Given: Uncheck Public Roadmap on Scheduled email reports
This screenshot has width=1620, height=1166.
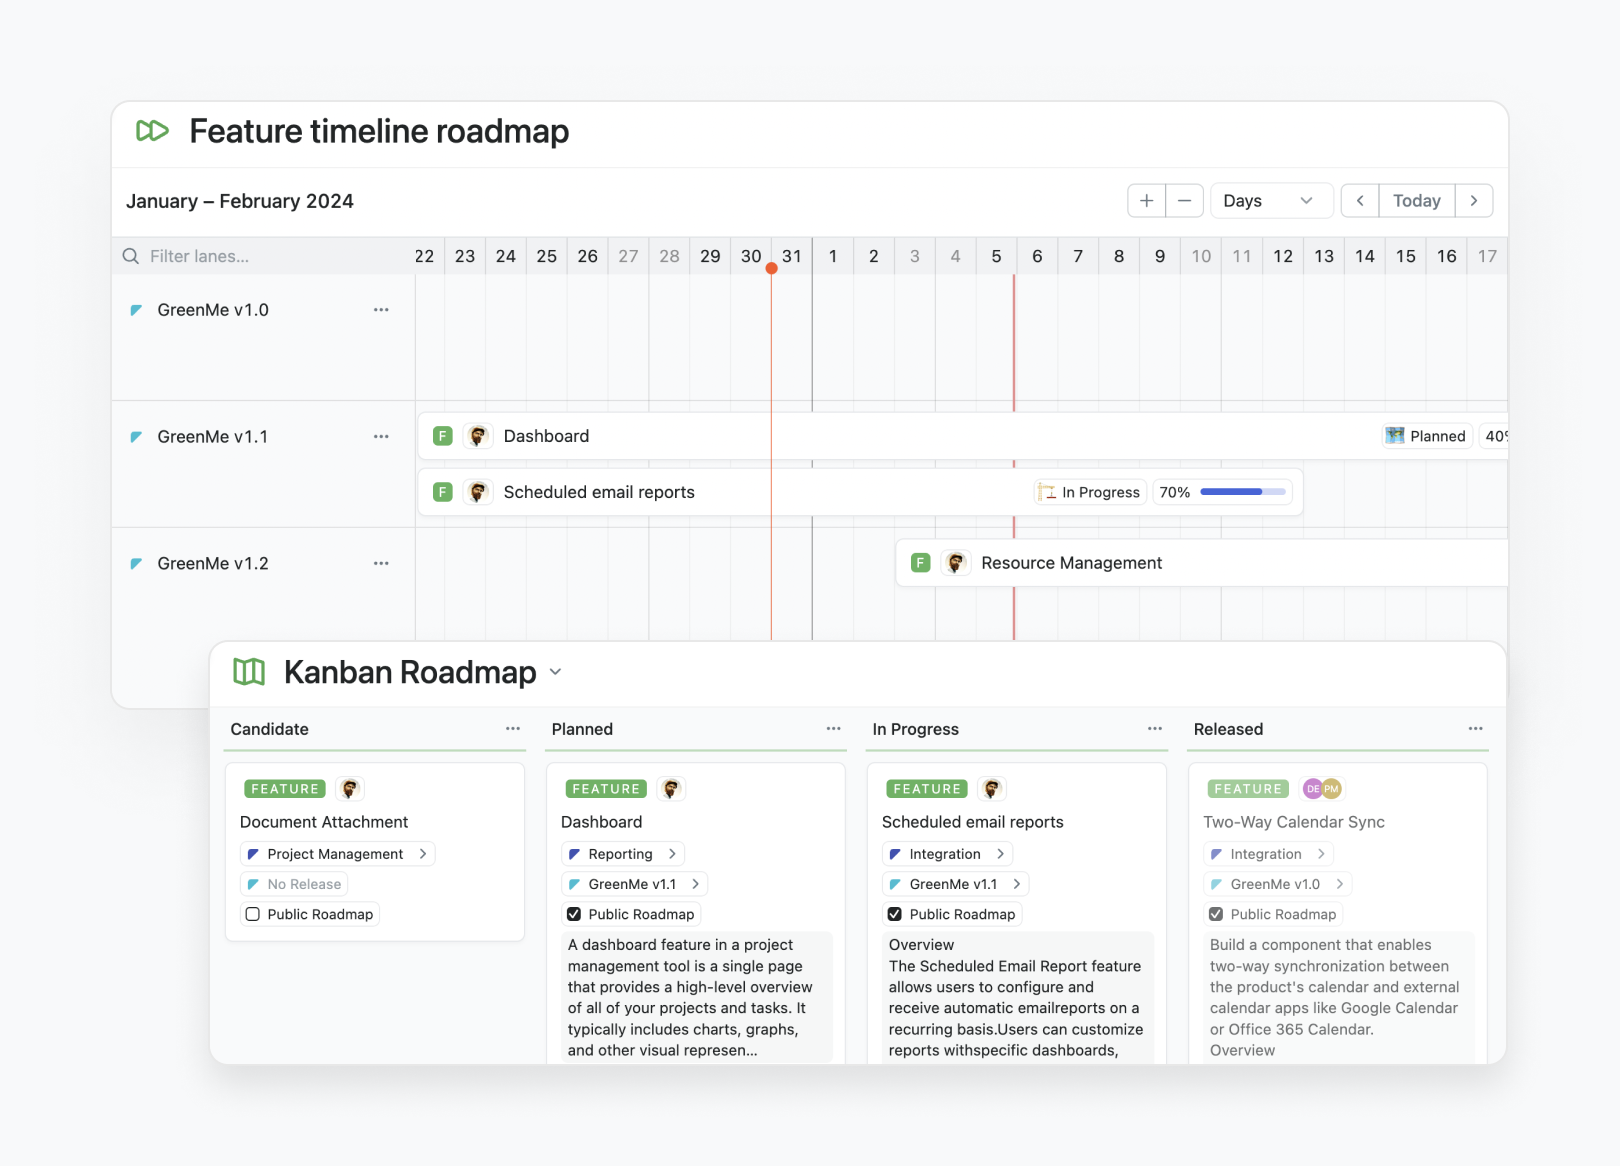Looking at the screenshot, I should tap(895, 914).
